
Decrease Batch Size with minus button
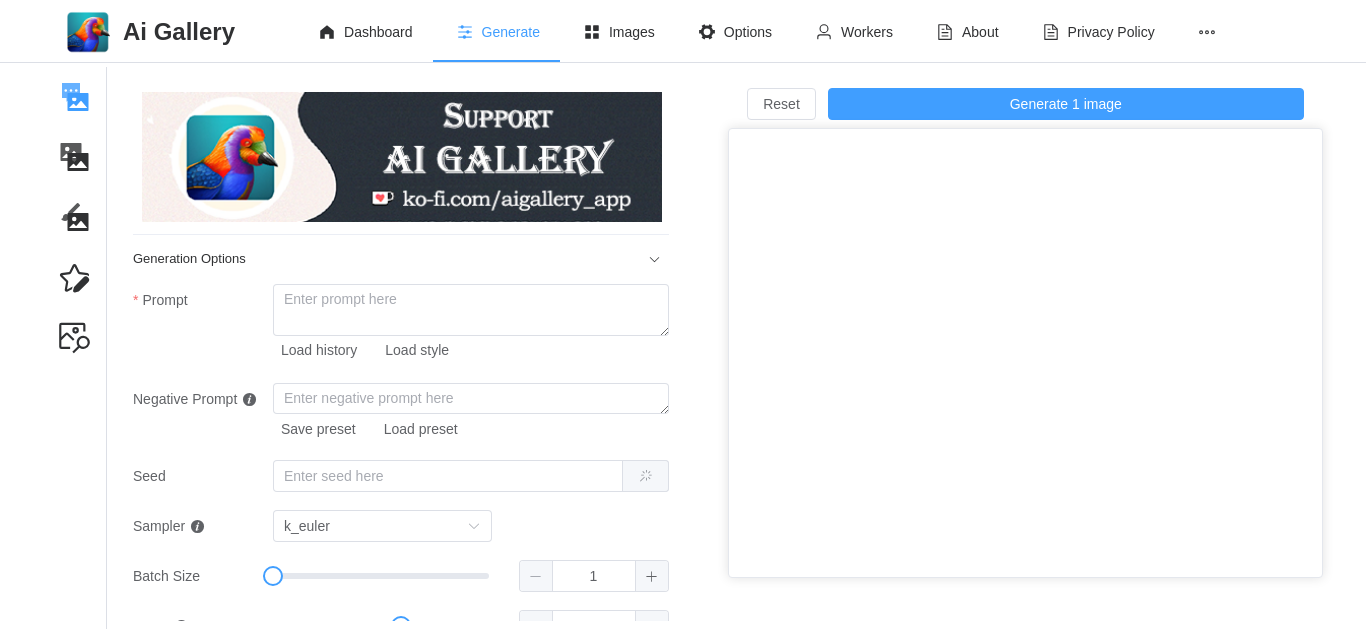point(536,576)
